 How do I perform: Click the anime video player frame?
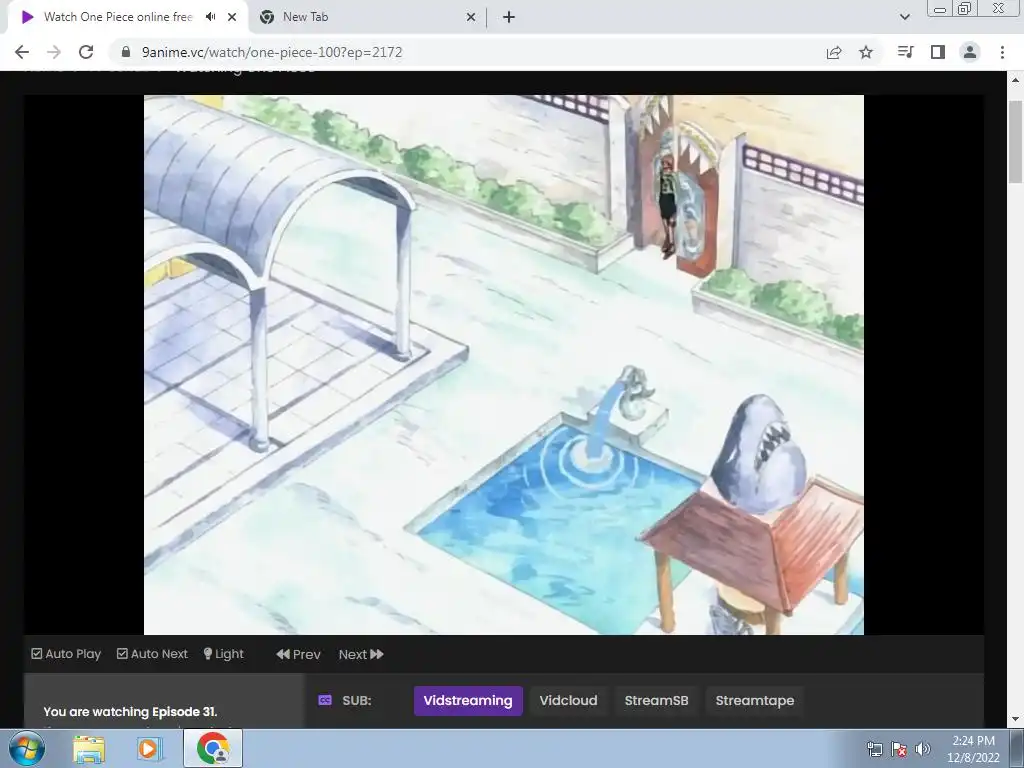coord(504,364)
